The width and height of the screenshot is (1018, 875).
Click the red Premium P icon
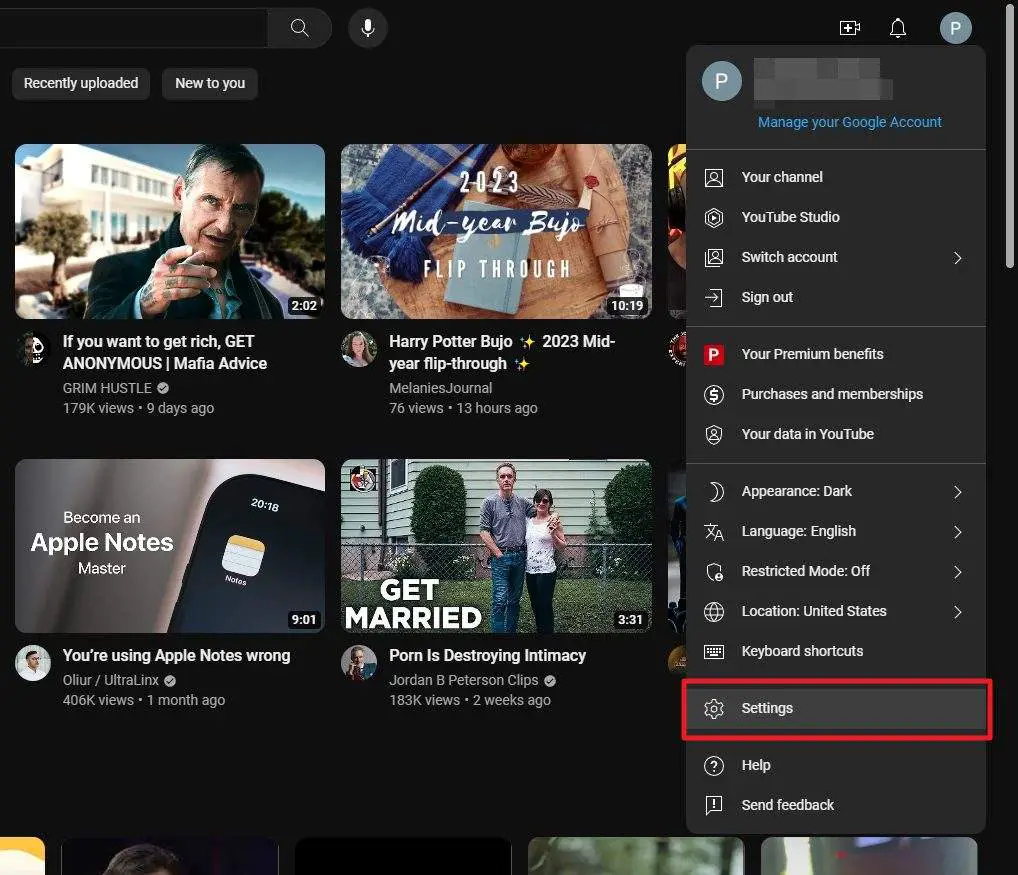pos(714,354)
